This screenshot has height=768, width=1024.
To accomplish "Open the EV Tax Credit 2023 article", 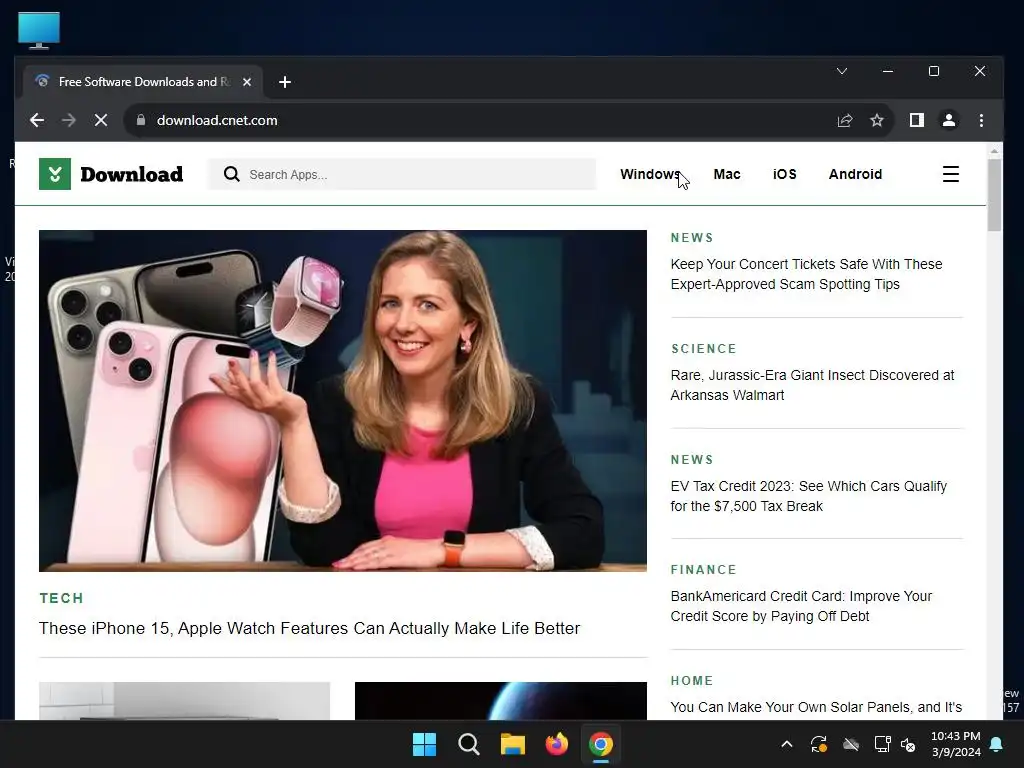I will (x=808, y=496).
